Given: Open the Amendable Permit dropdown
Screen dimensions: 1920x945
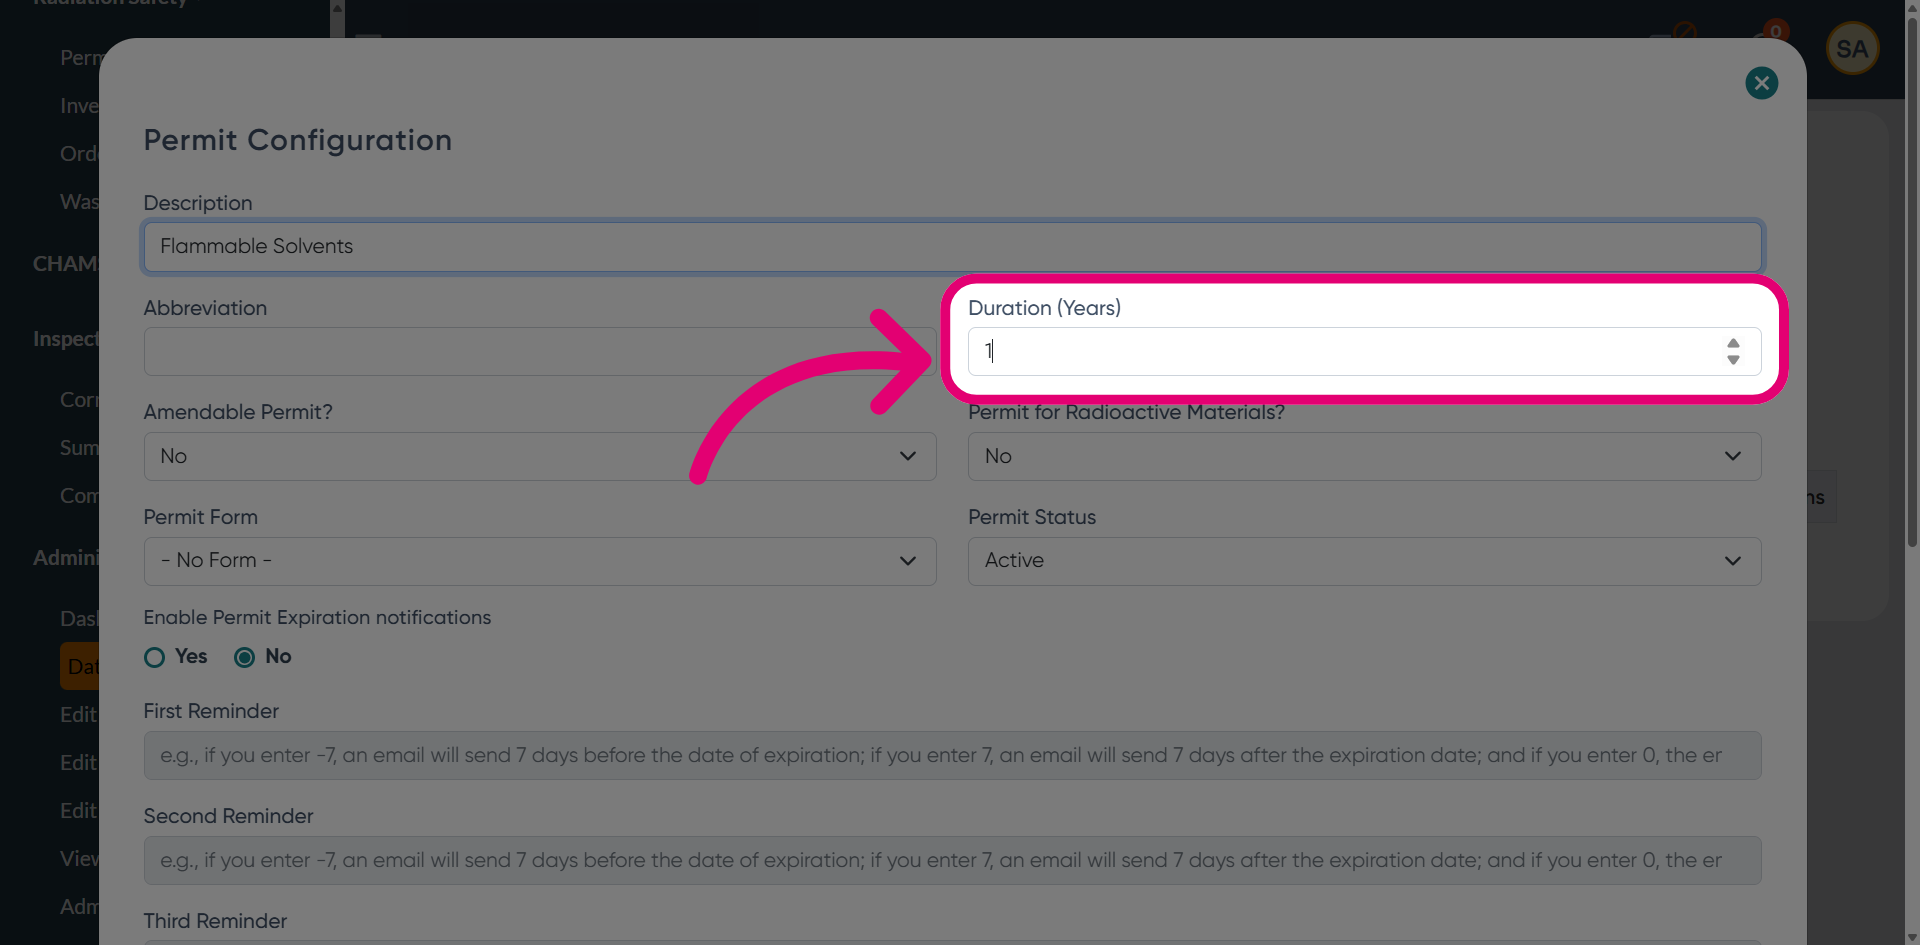Looking at the screenshot, I should [540, 456].
